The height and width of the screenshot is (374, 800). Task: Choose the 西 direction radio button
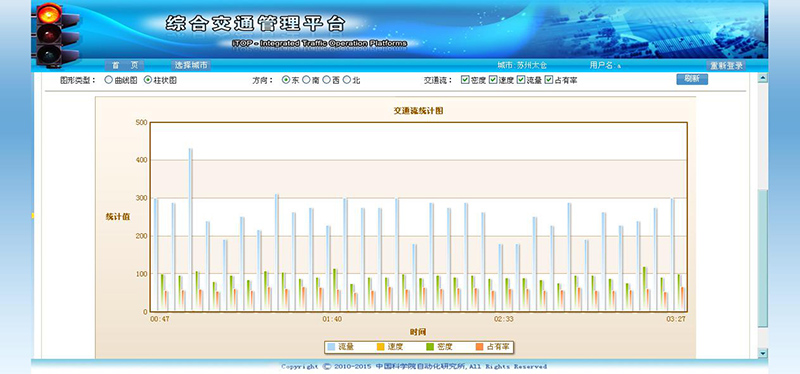click(327, 80)
